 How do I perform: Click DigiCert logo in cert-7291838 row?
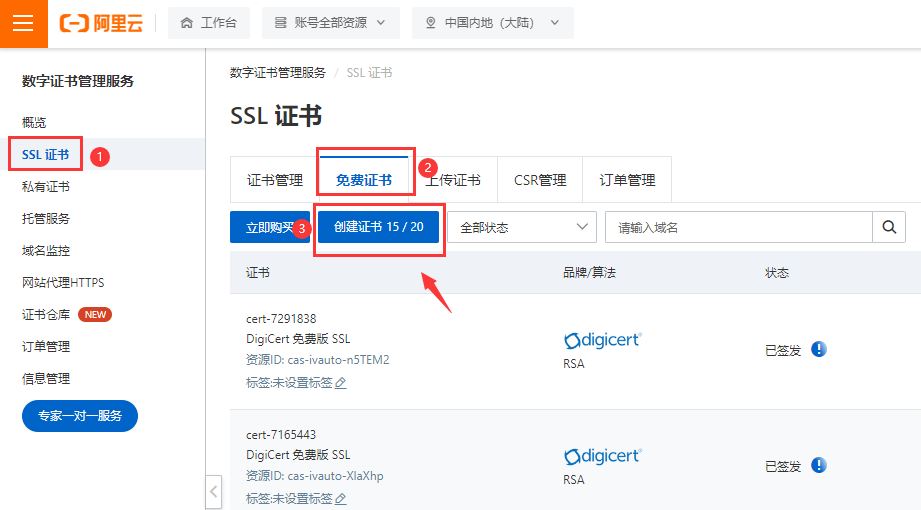point(603,340)
